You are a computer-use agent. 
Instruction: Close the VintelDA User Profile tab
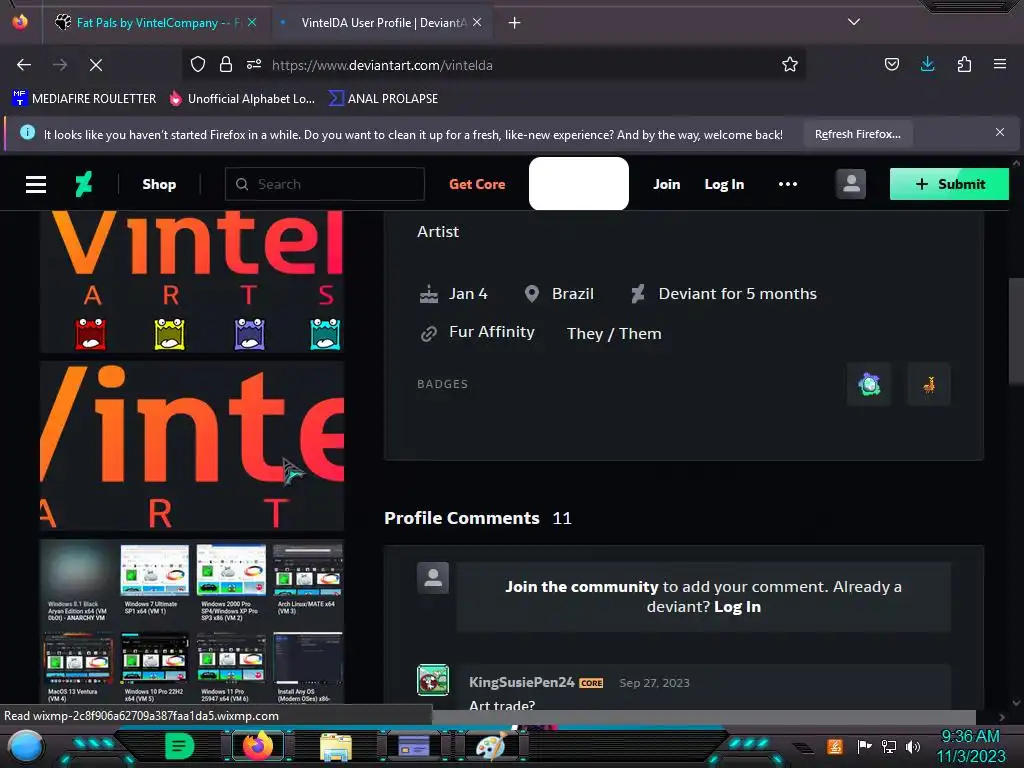point(477,22)
